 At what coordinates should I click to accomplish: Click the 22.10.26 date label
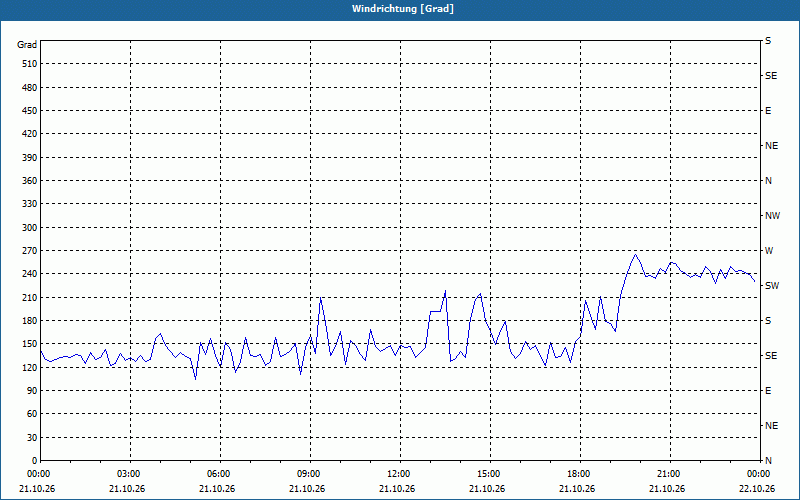tap(758, 489)
